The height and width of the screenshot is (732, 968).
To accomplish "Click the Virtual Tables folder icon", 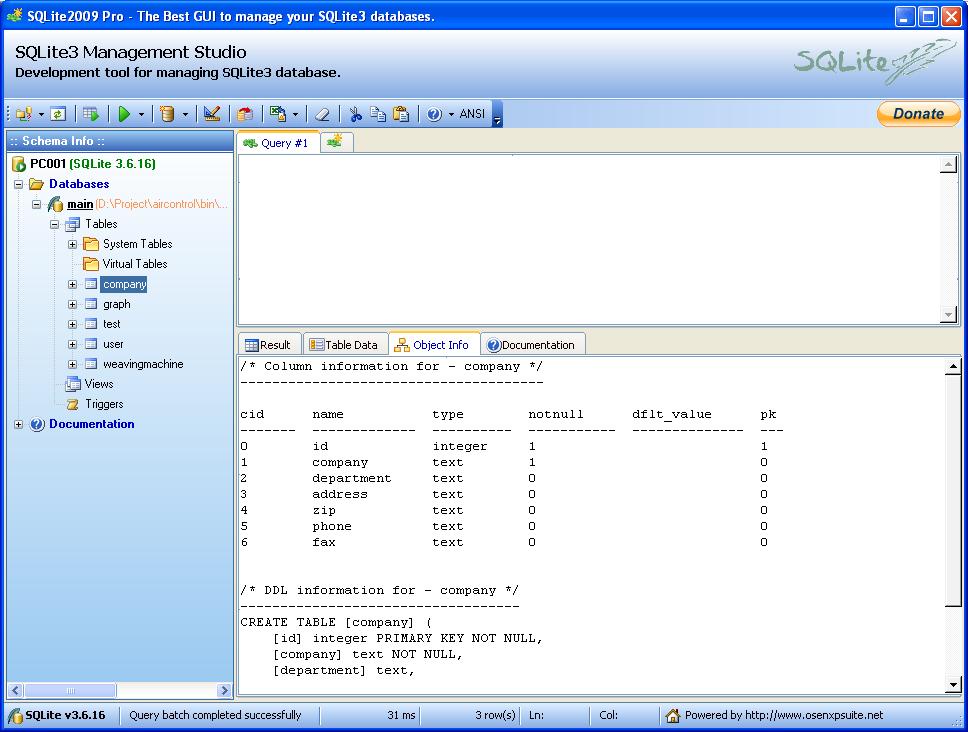I will point(91,264).
